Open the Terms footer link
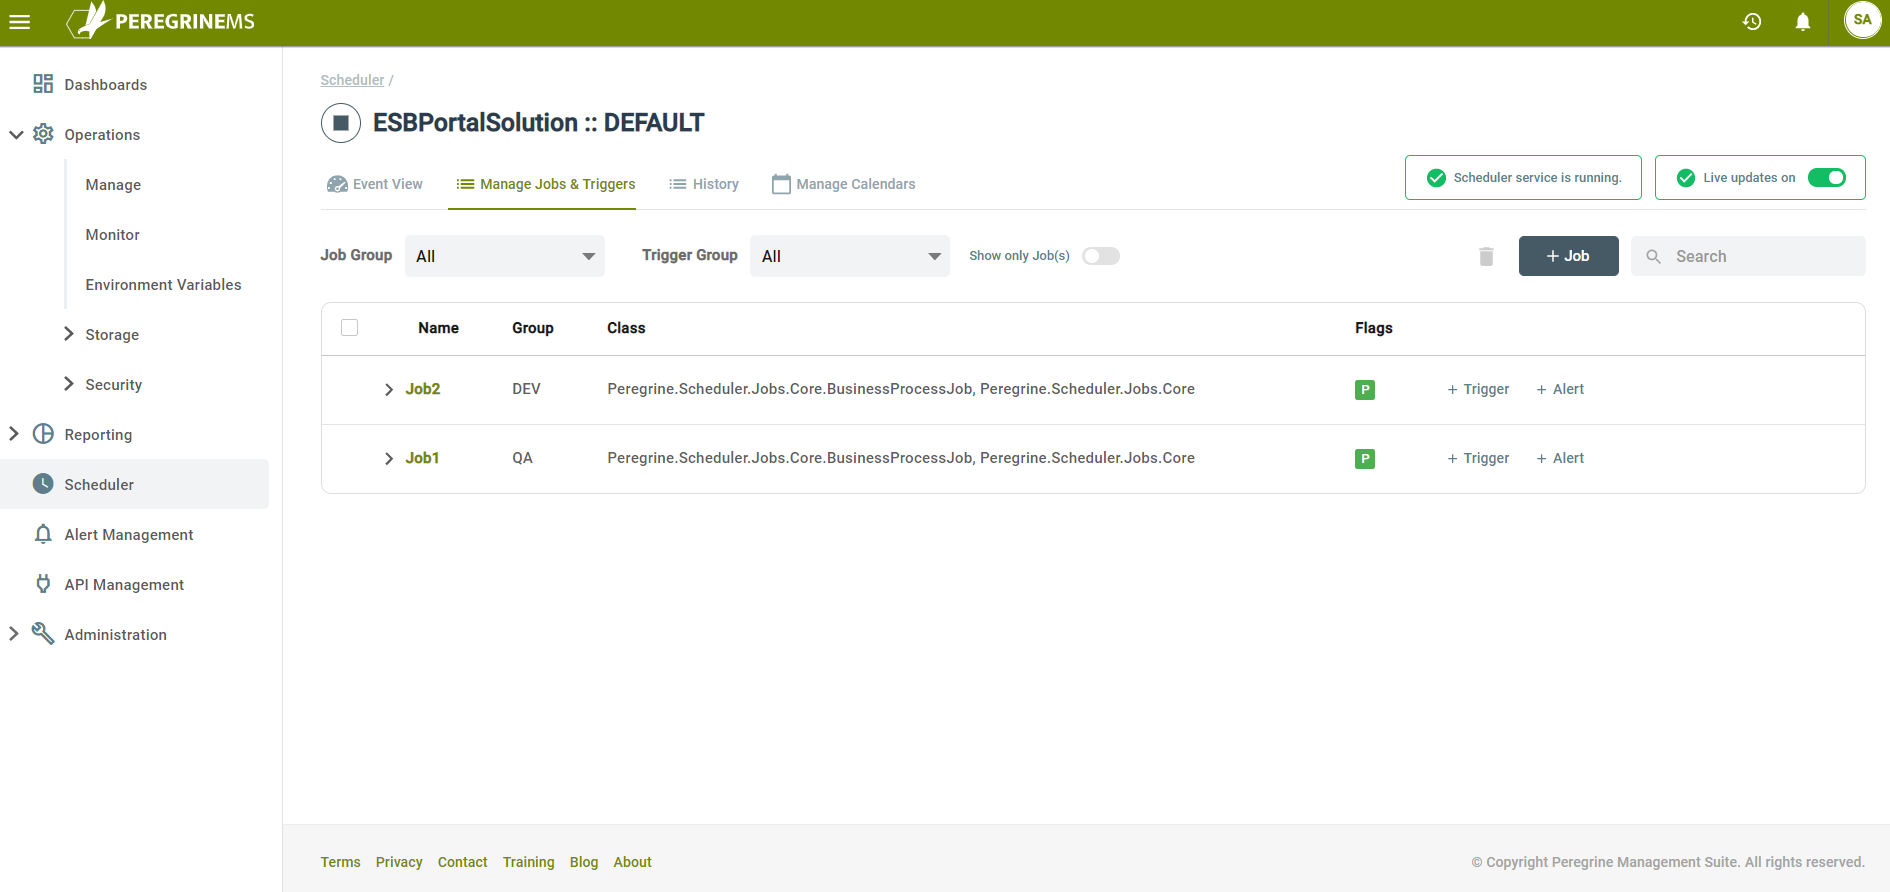 coord(341,862)
